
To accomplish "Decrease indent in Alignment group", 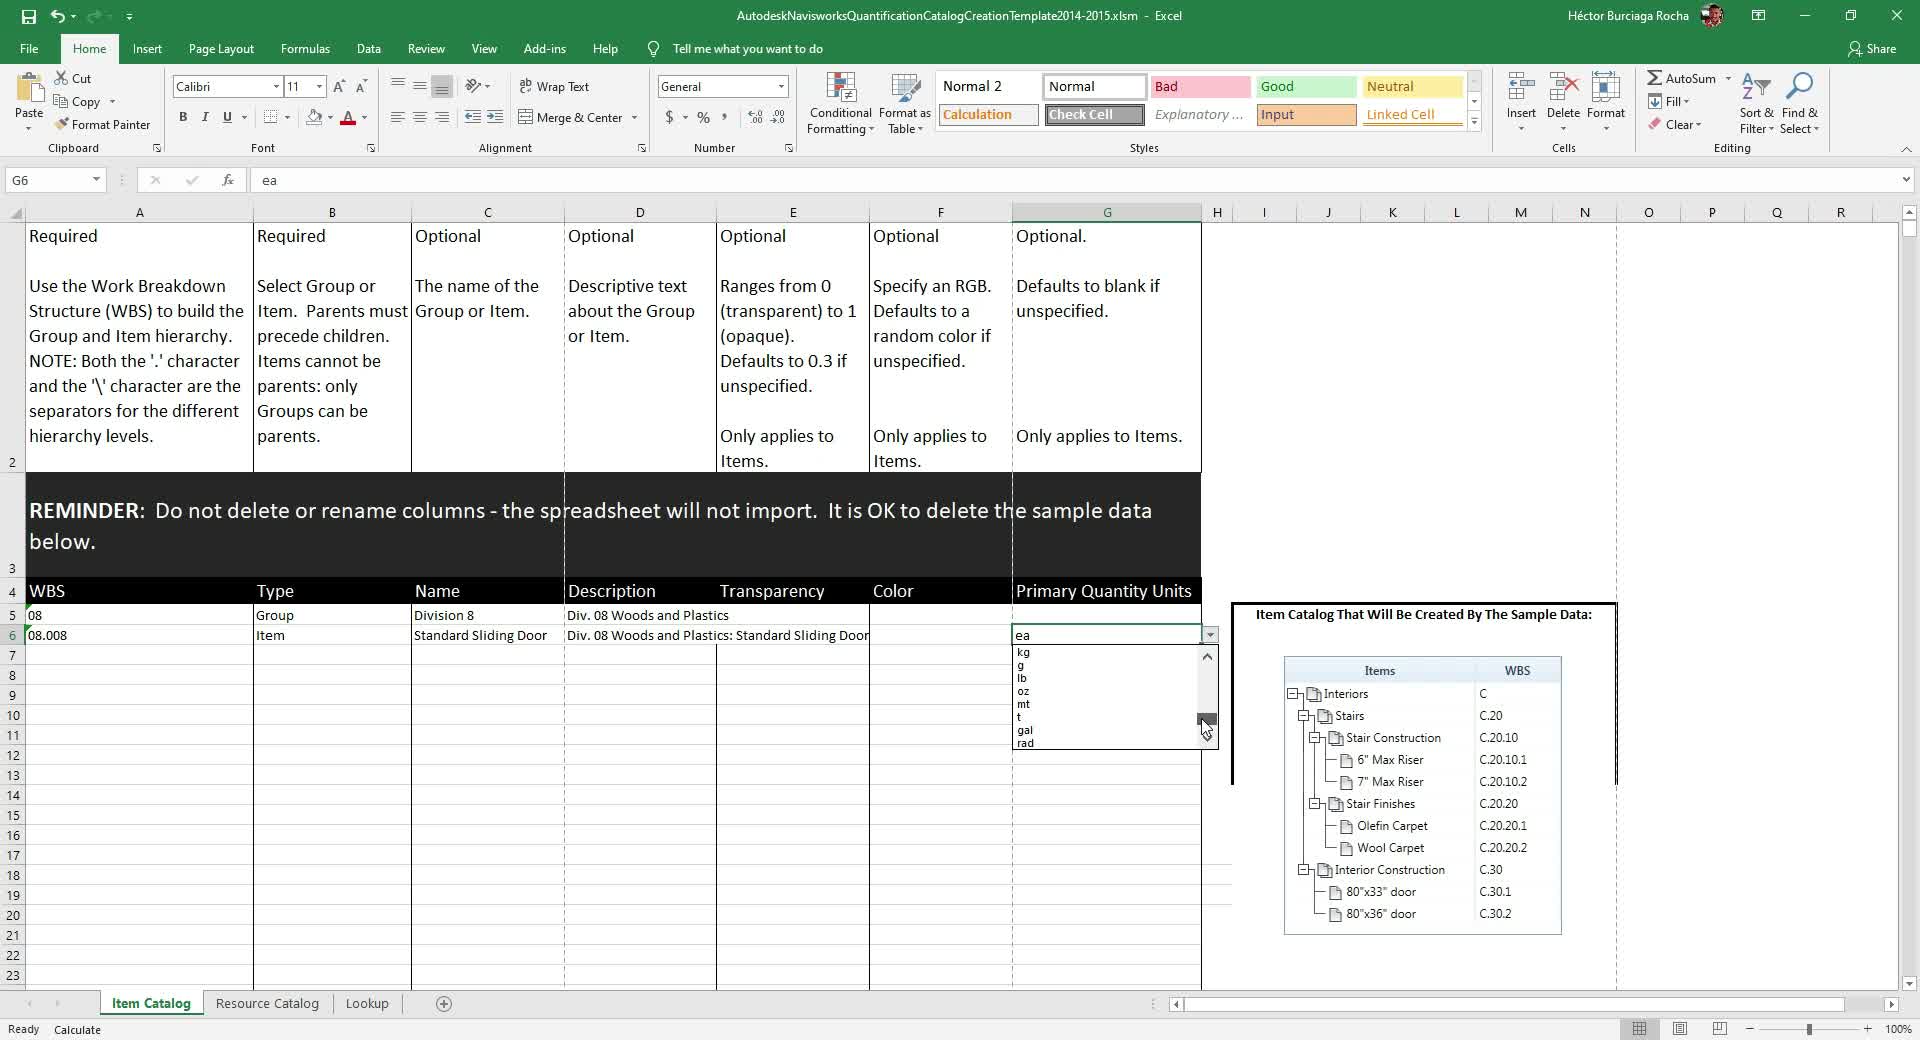I will coord(473,117).
